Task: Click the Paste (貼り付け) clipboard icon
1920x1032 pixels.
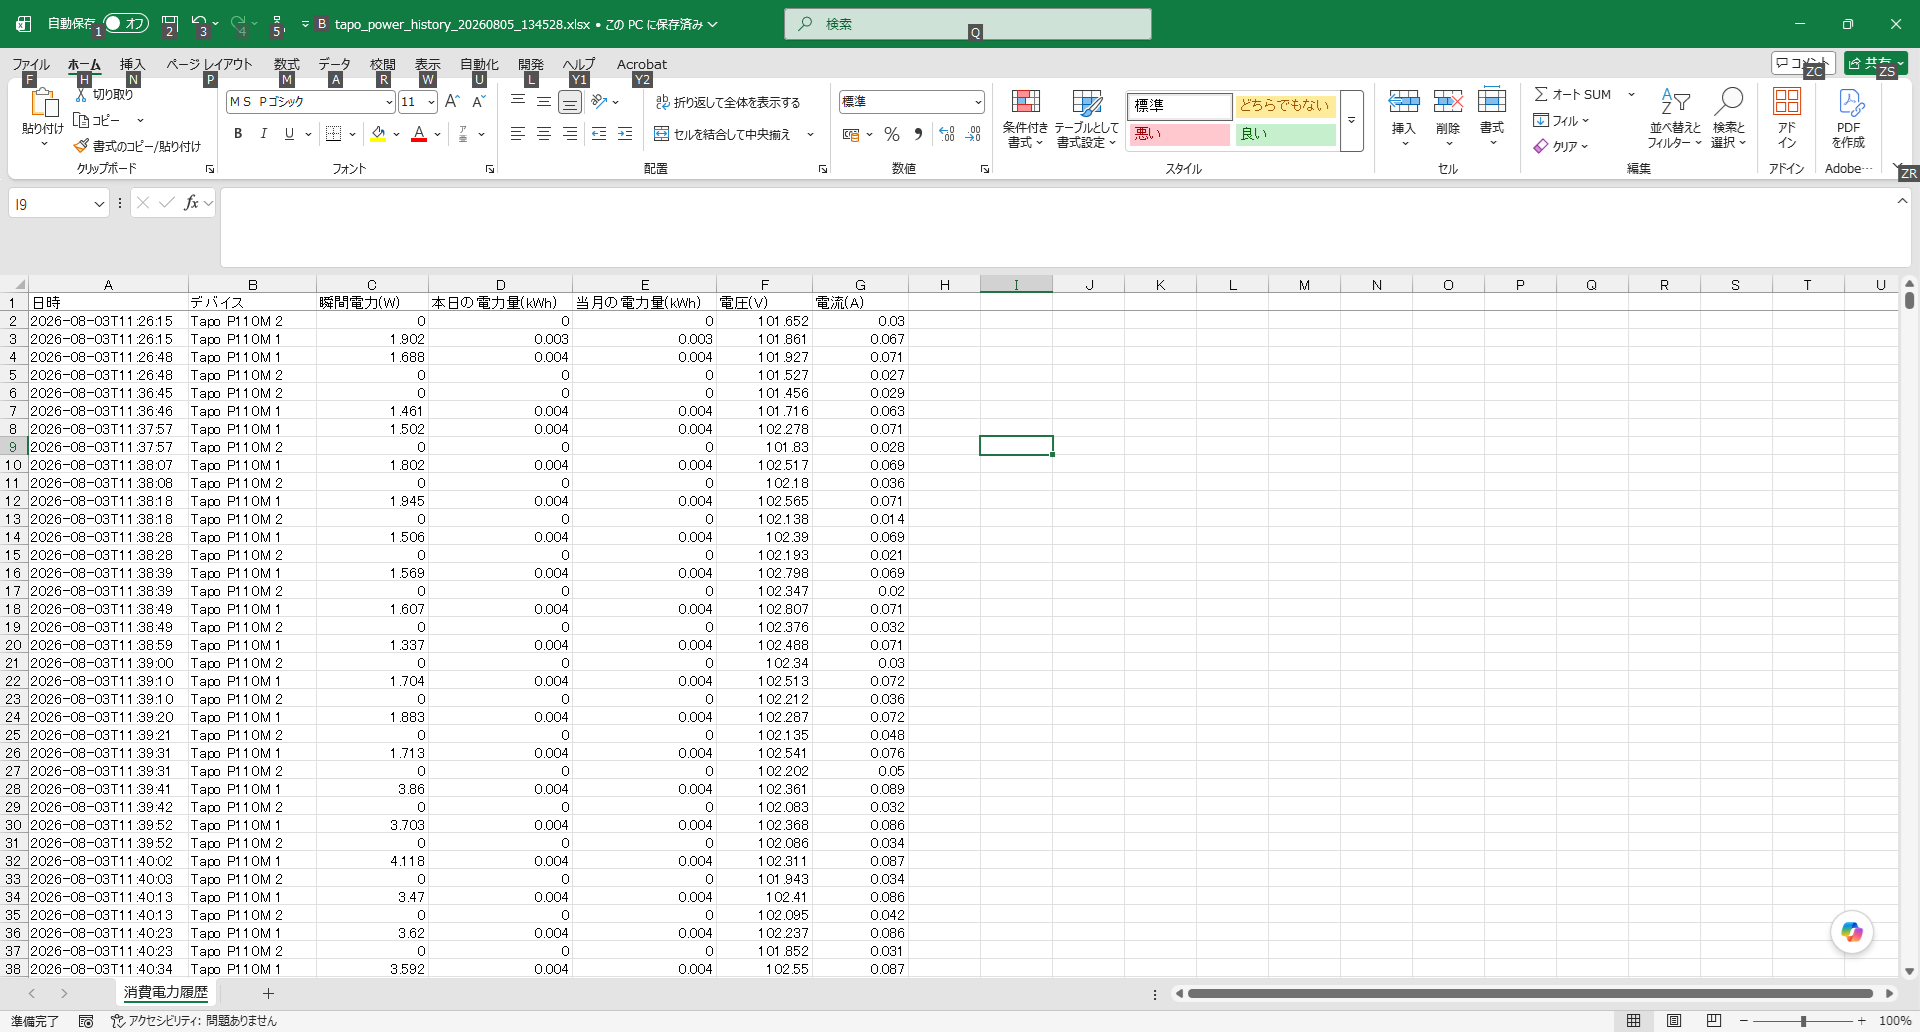Action: (42, 103)
